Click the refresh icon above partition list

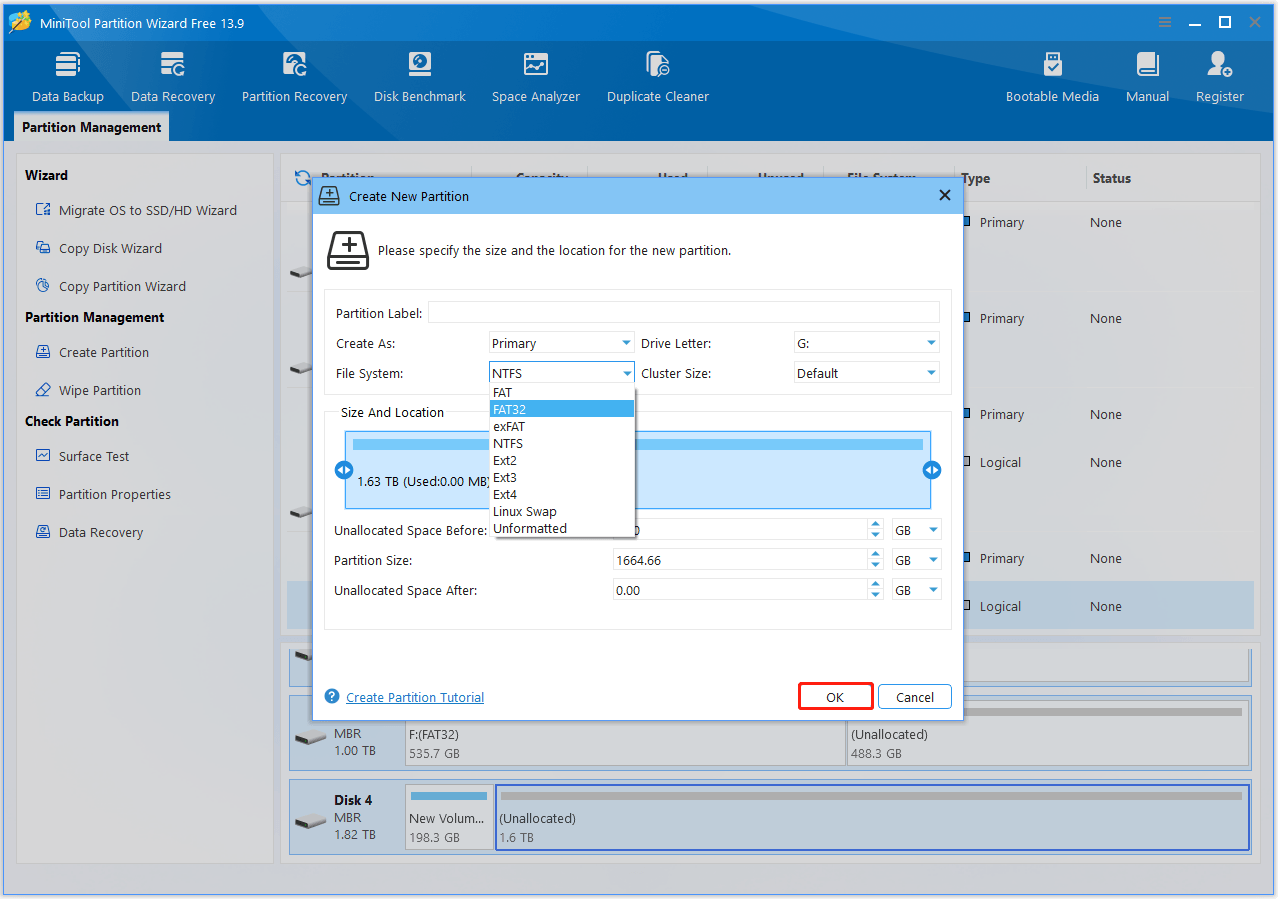[302, 178]
